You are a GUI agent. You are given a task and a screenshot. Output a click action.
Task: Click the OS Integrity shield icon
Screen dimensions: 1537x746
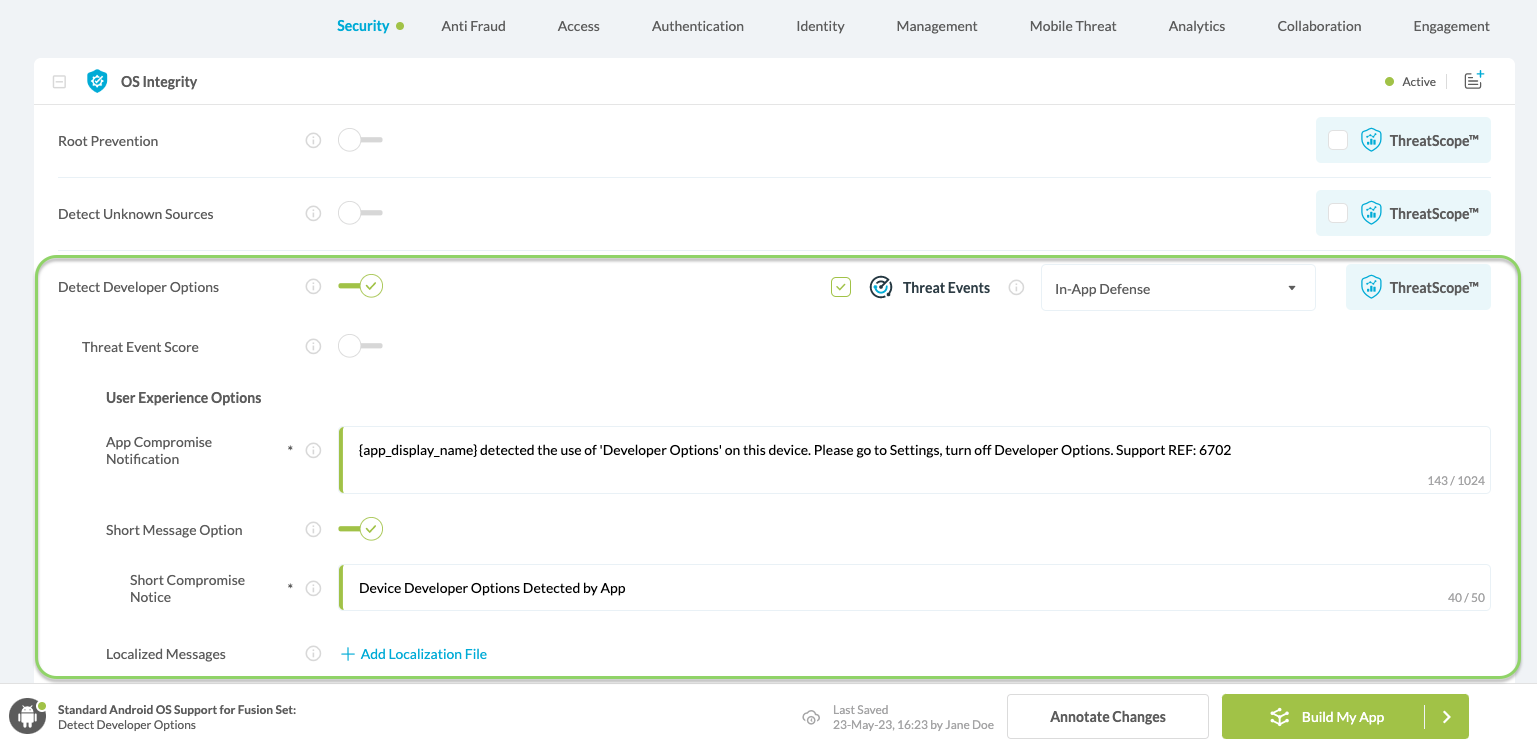97,82
